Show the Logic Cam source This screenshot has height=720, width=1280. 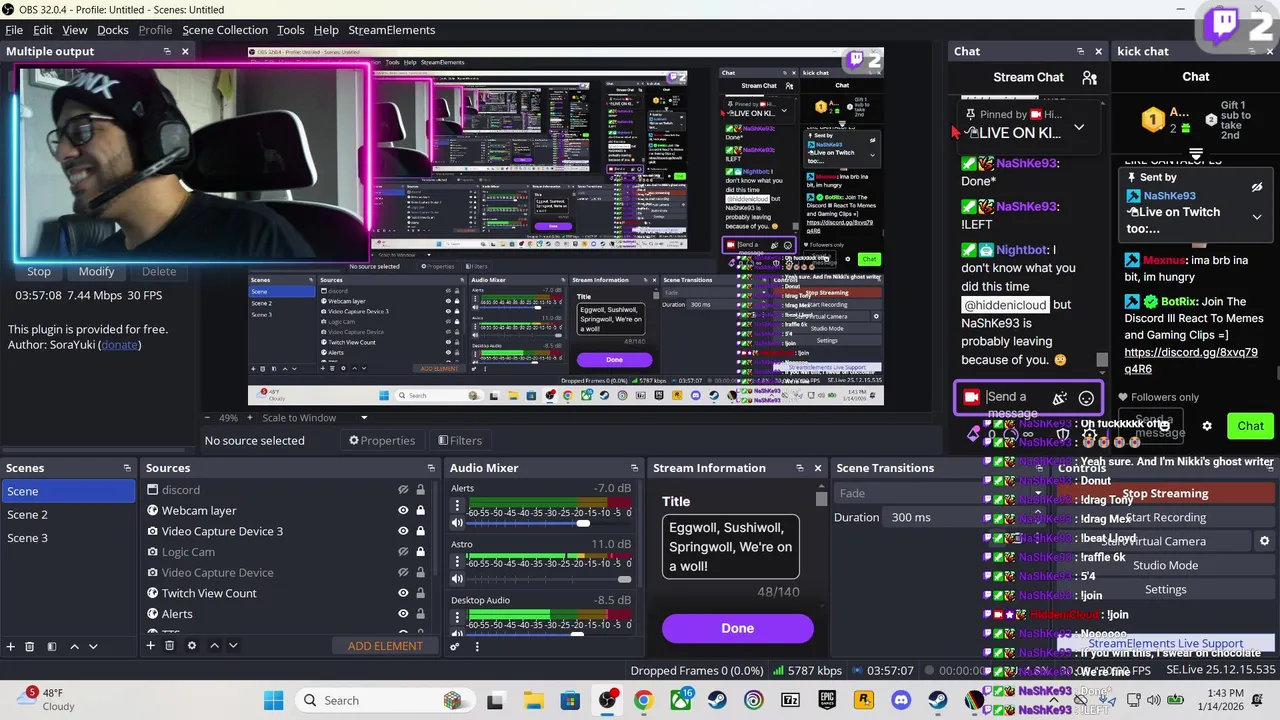[403, 552]
